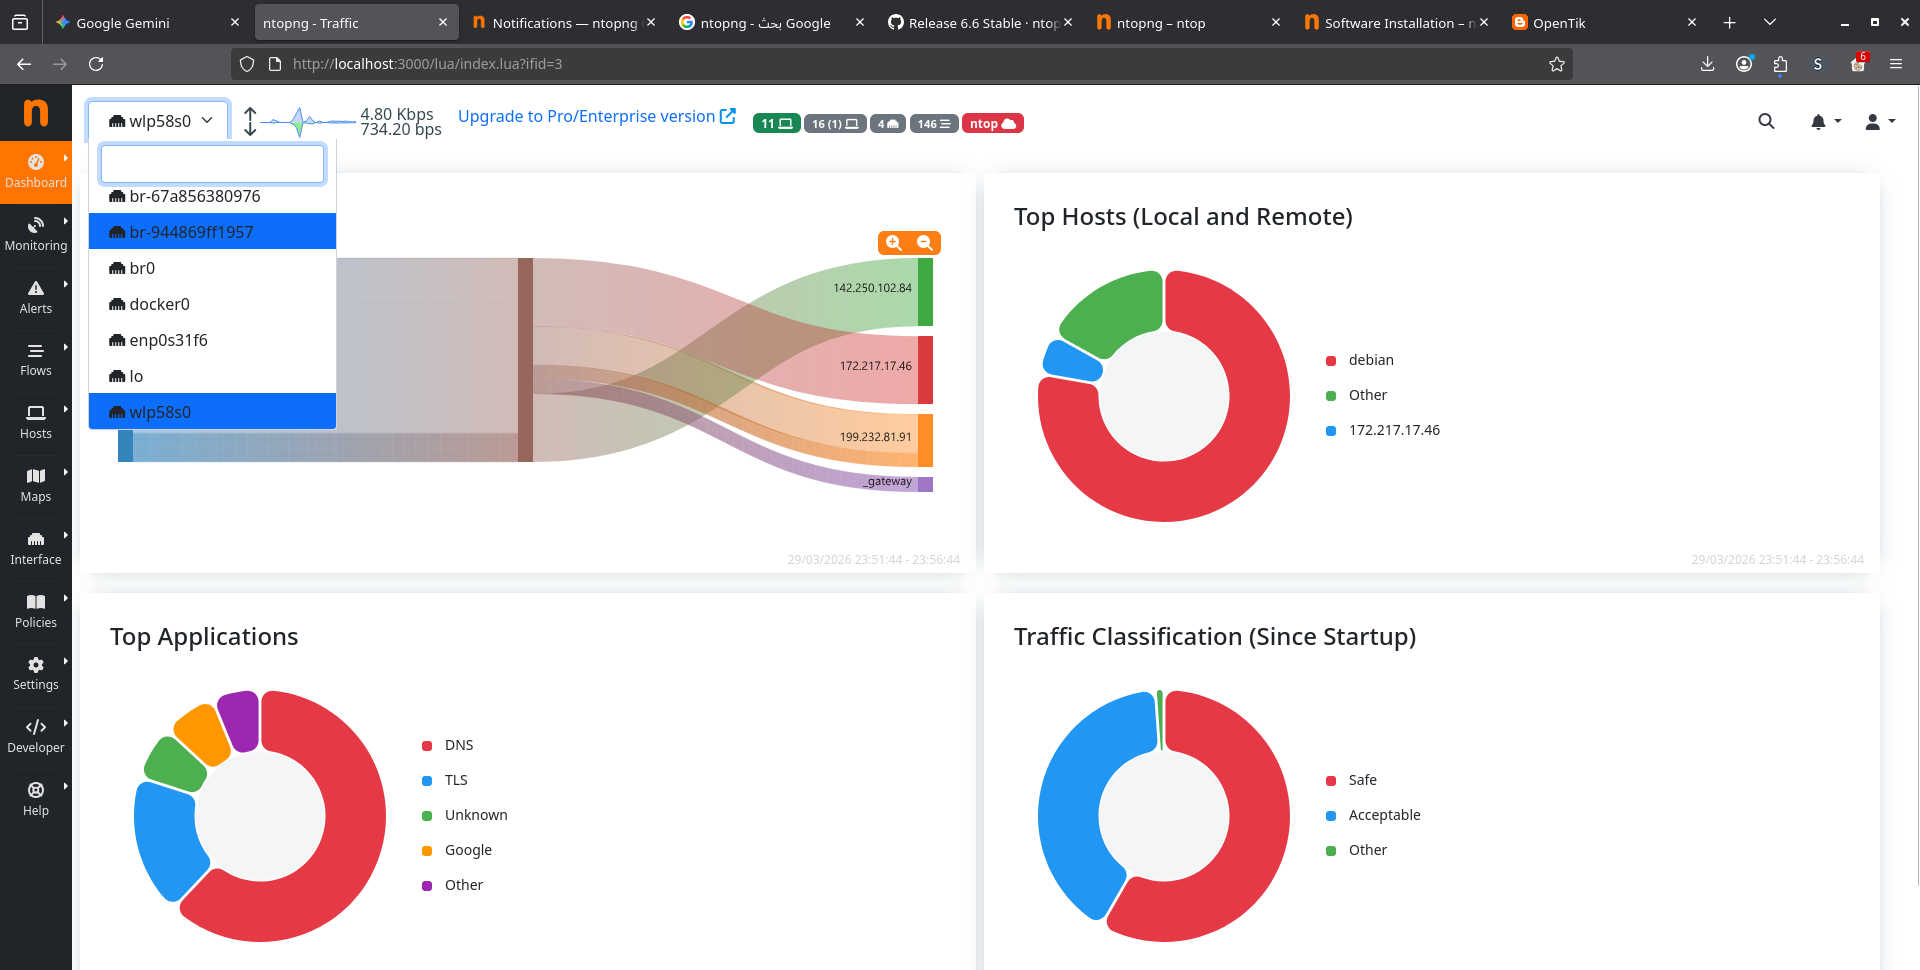
Task: Open the Developer sidebar section
Action: [35, 736]
